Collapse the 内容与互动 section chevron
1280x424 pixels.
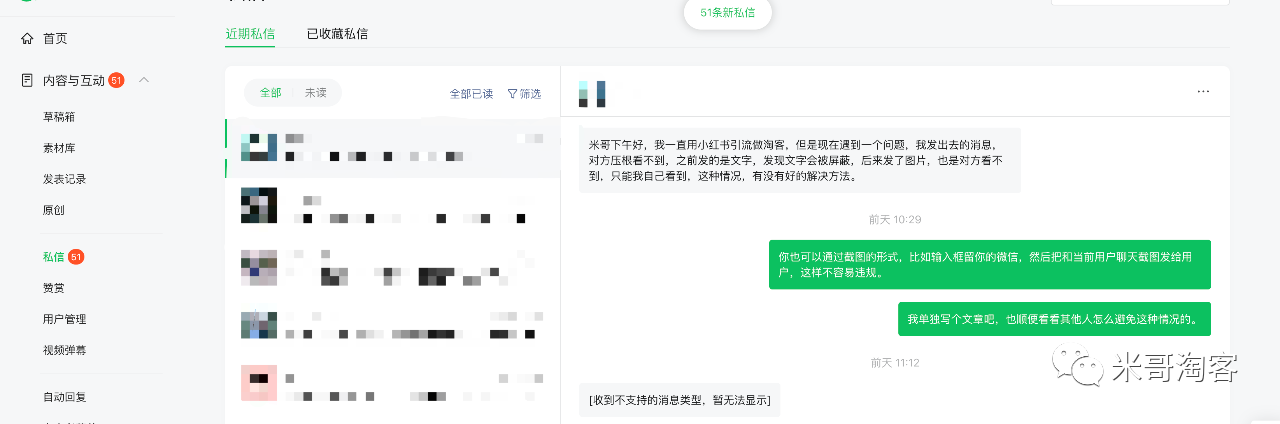(144, 80)
